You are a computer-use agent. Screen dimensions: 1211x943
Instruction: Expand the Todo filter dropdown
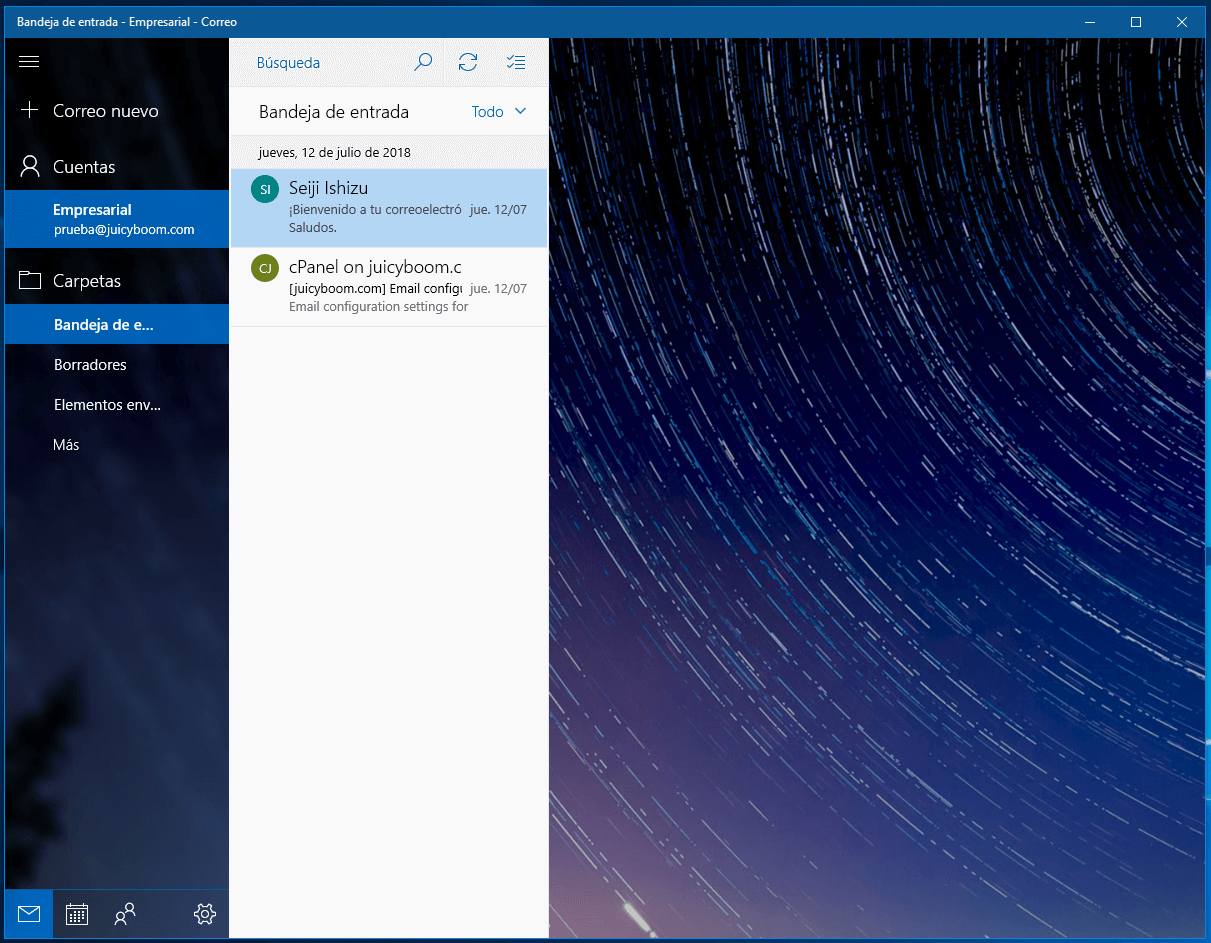[498, 112]
